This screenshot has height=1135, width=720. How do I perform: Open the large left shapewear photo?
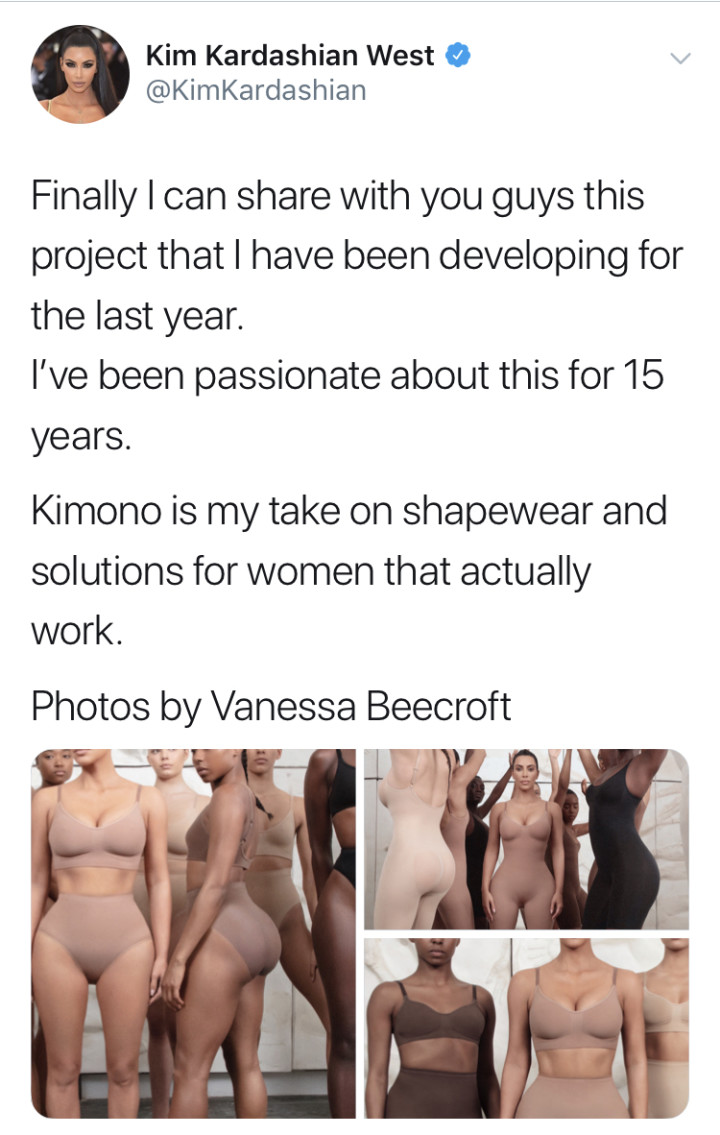[193, 934]
